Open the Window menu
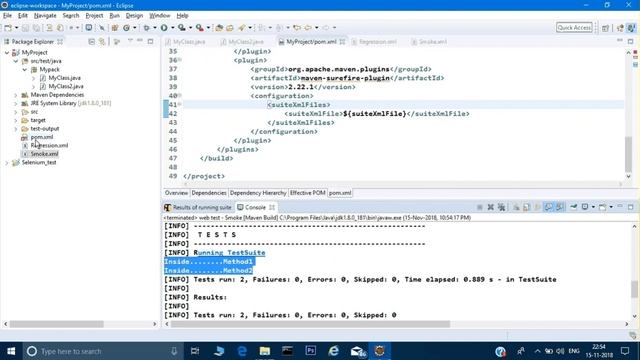 (160, 16)
